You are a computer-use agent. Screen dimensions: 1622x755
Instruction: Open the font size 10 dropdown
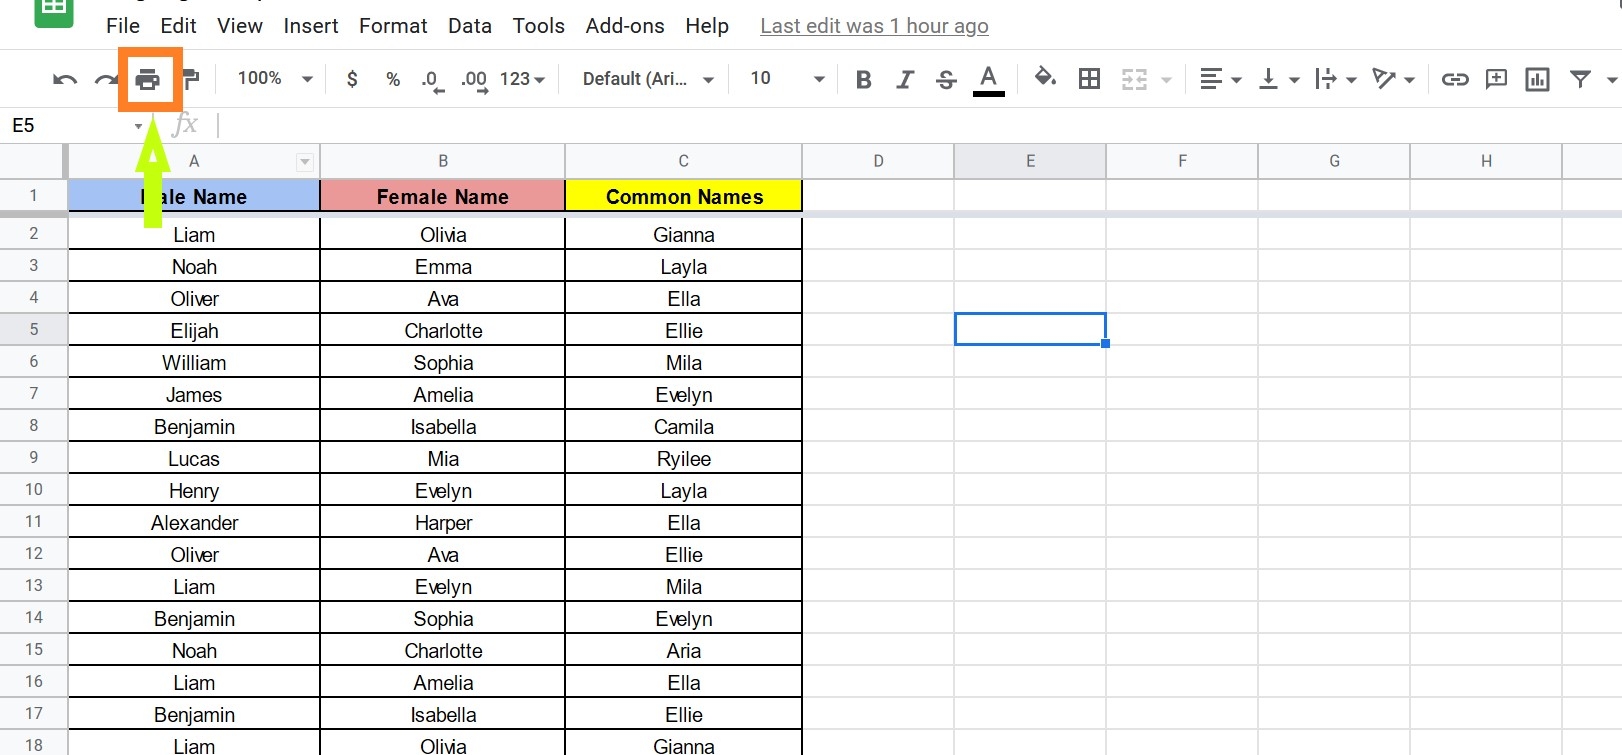787,79
